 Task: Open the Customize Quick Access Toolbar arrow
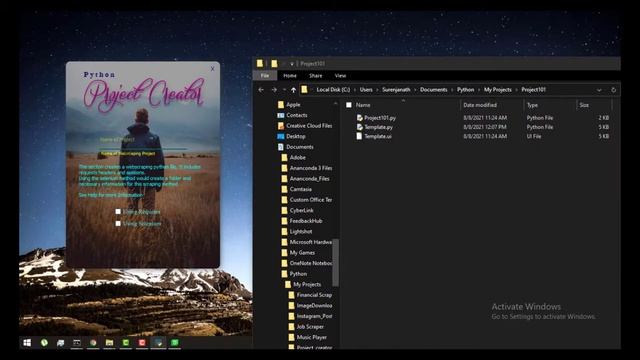292,64
